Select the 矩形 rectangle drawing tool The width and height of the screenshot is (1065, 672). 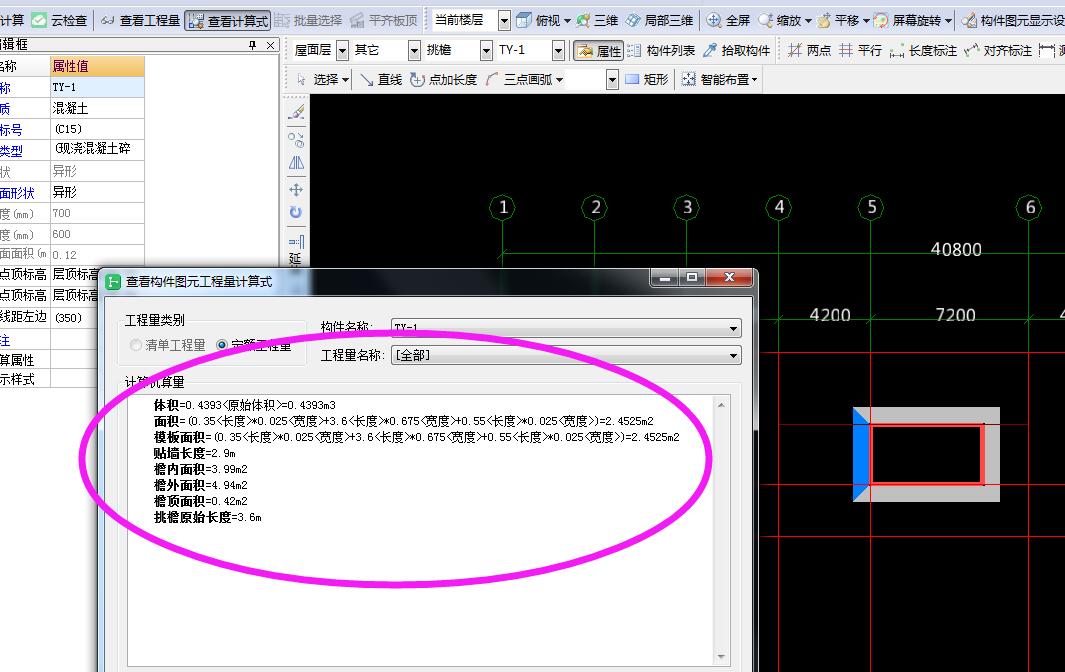pos(647,79)
